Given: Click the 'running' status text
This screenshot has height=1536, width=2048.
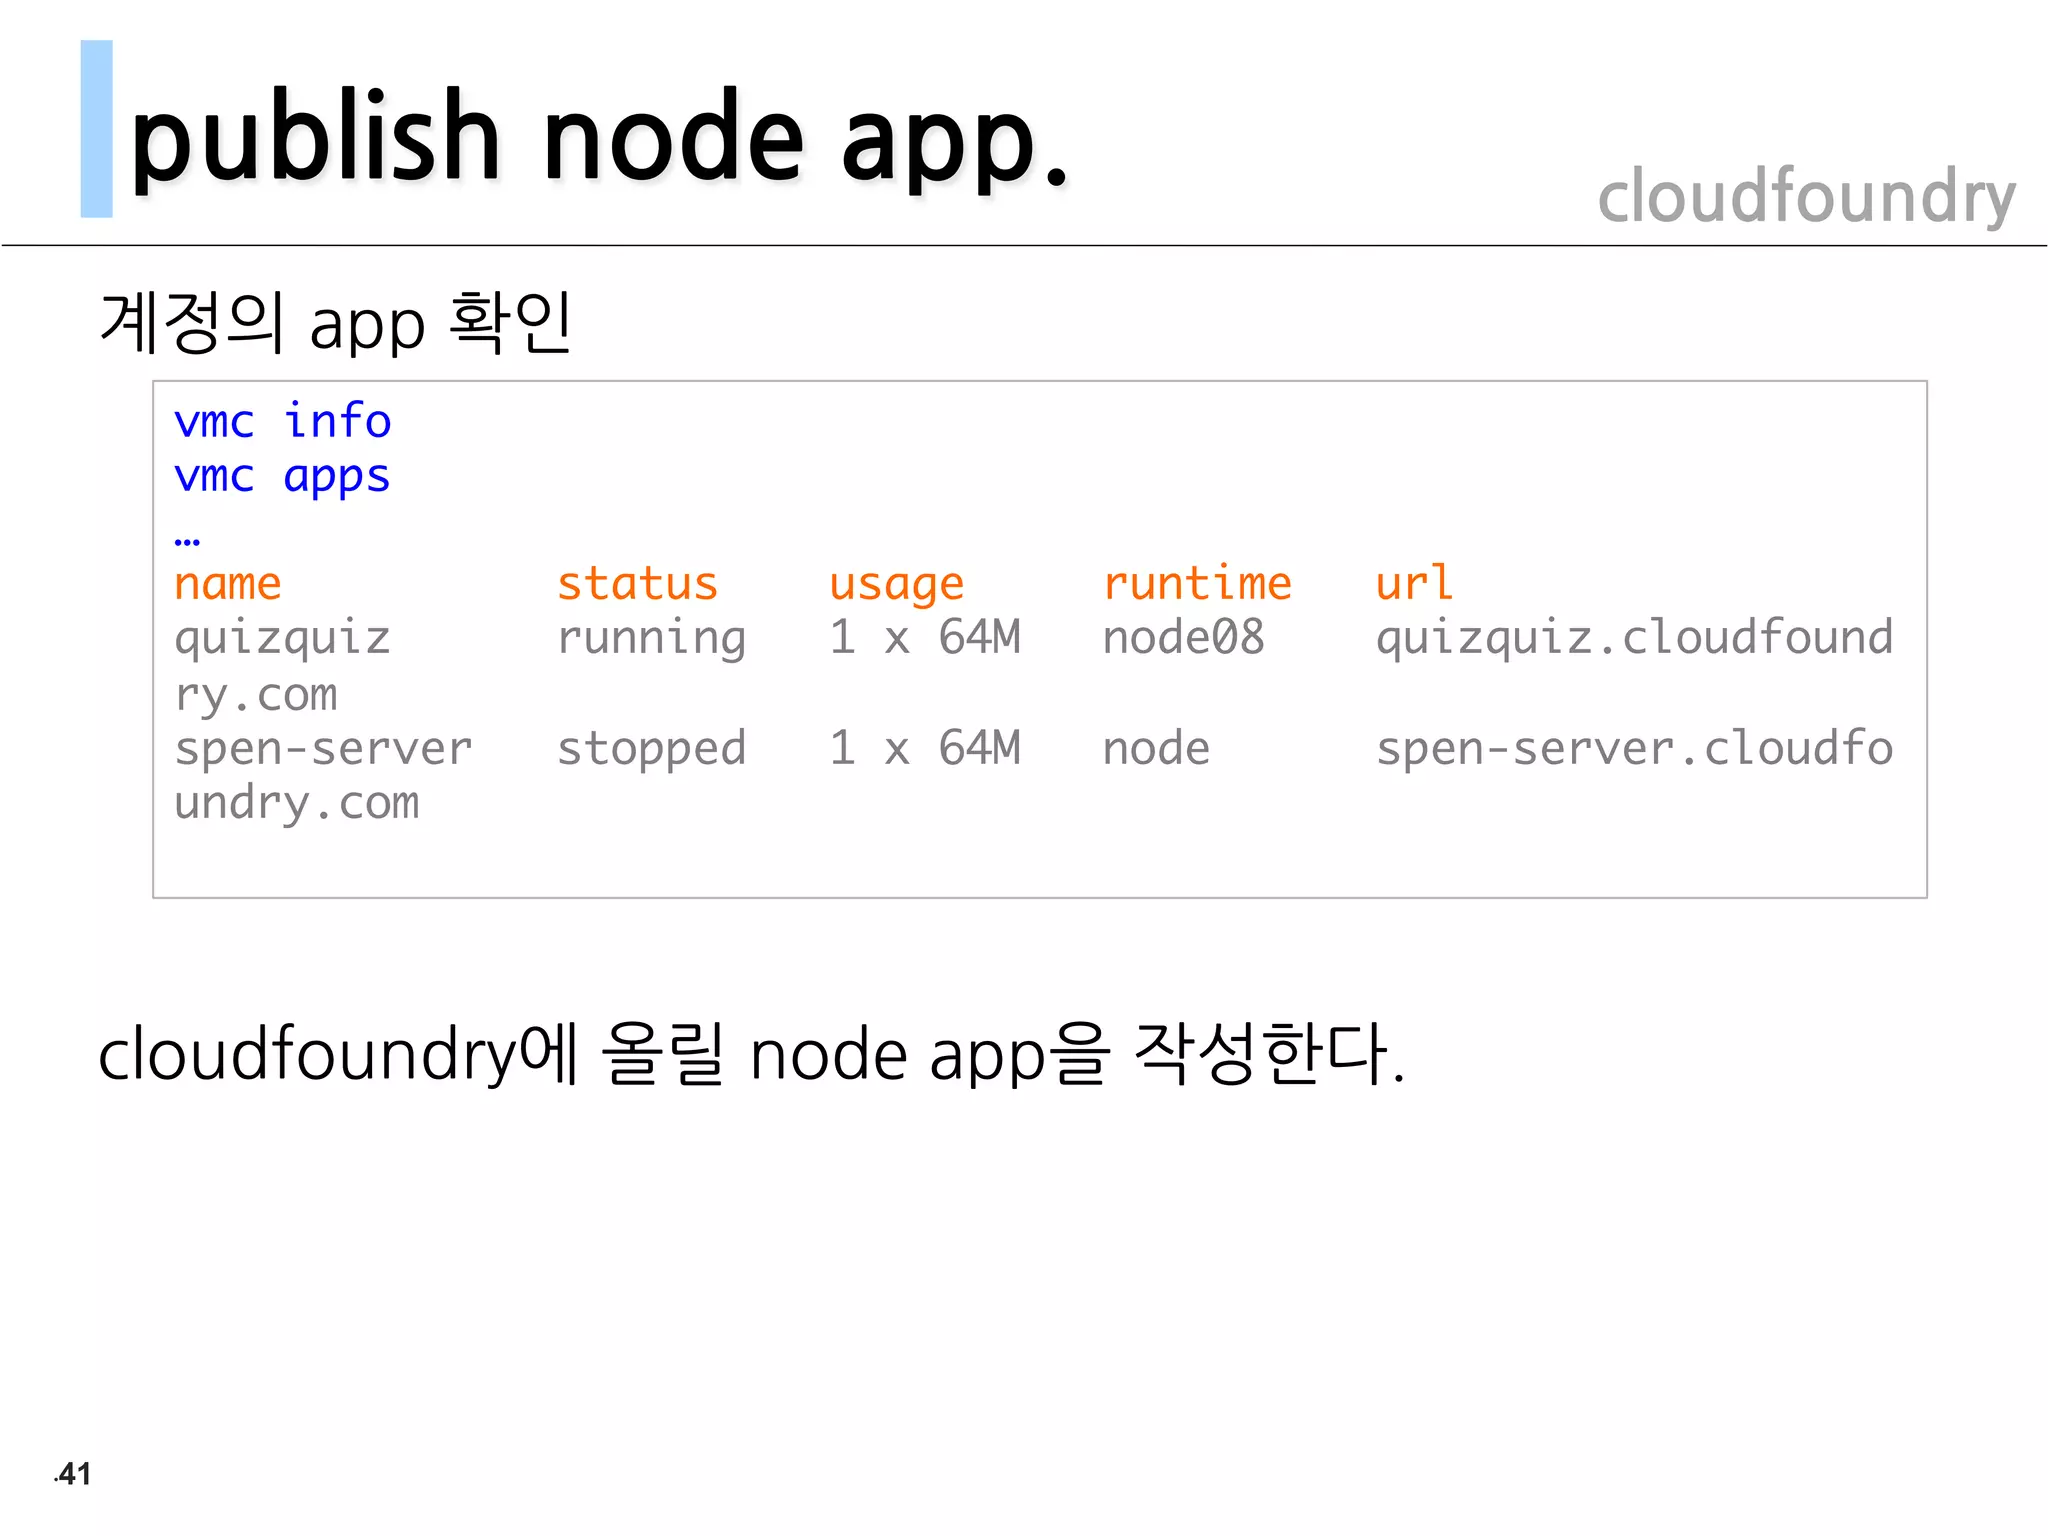Looking at the screenshot, I should tap(651, 639).
